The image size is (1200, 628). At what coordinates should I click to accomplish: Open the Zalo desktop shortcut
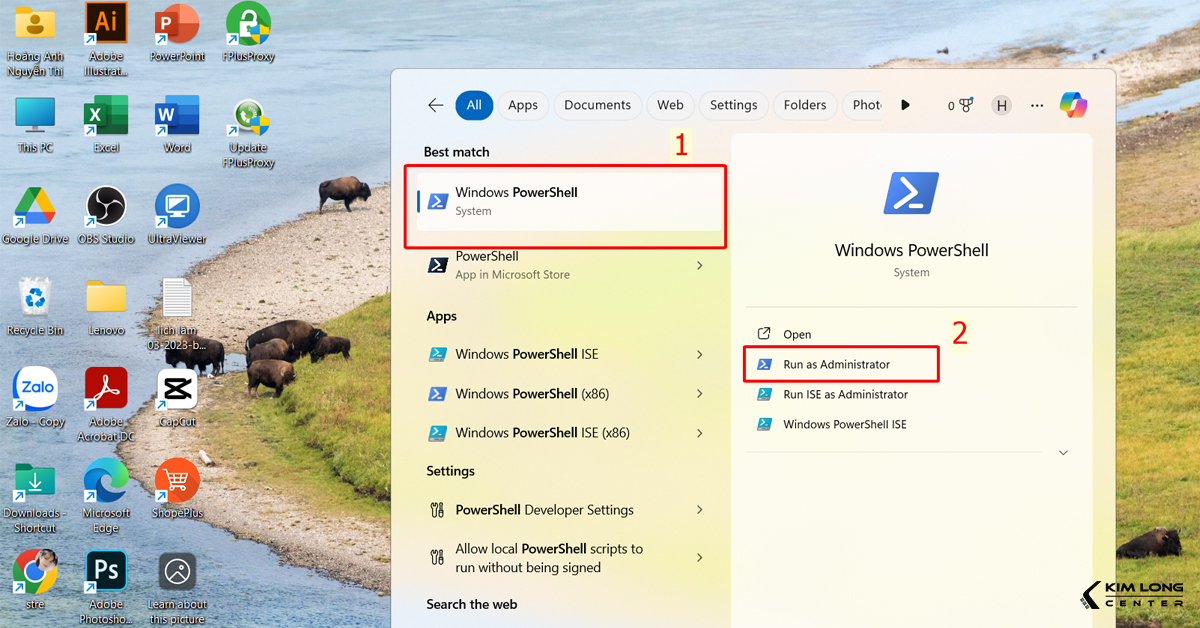35,389
